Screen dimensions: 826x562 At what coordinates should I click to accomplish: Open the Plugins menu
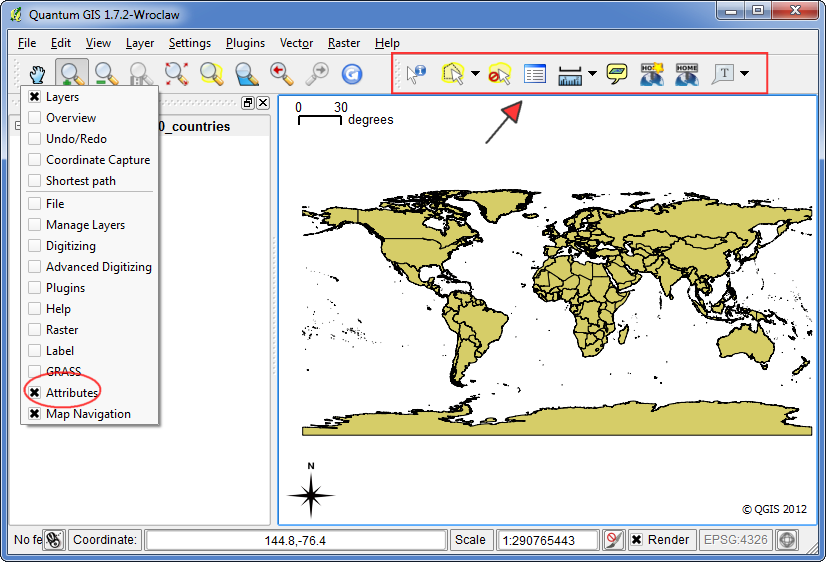pyautogui.click(x=245, y=43)
